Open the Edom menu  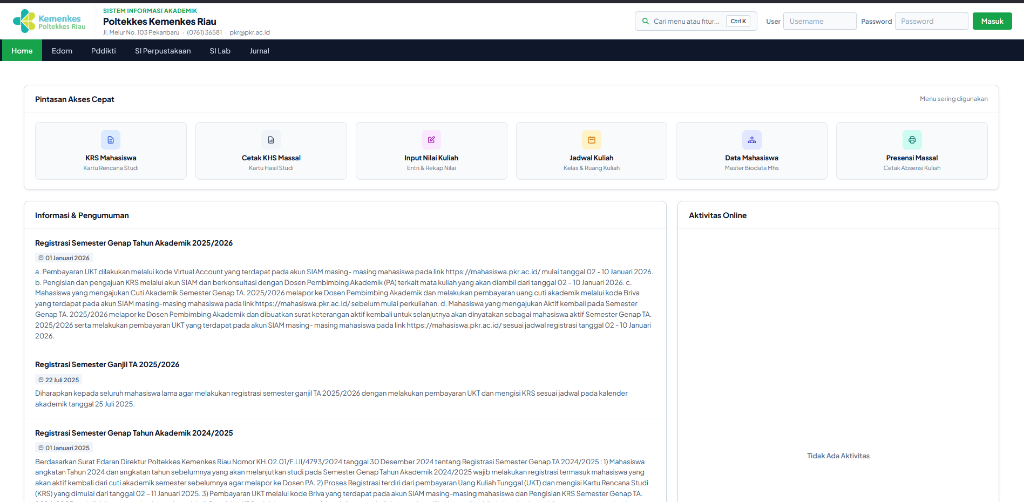click(x=62, y=51)
